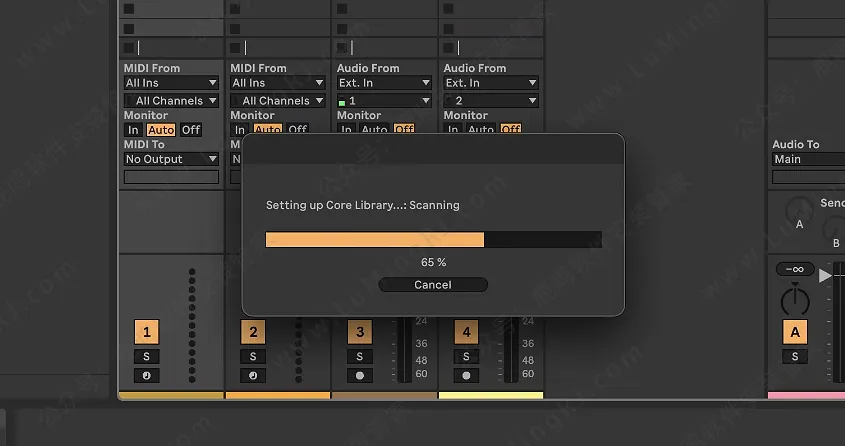This screenshot has width=845, height=446.
Task: Arm track 2 with MIDI record button
Action: coord(253,376)
